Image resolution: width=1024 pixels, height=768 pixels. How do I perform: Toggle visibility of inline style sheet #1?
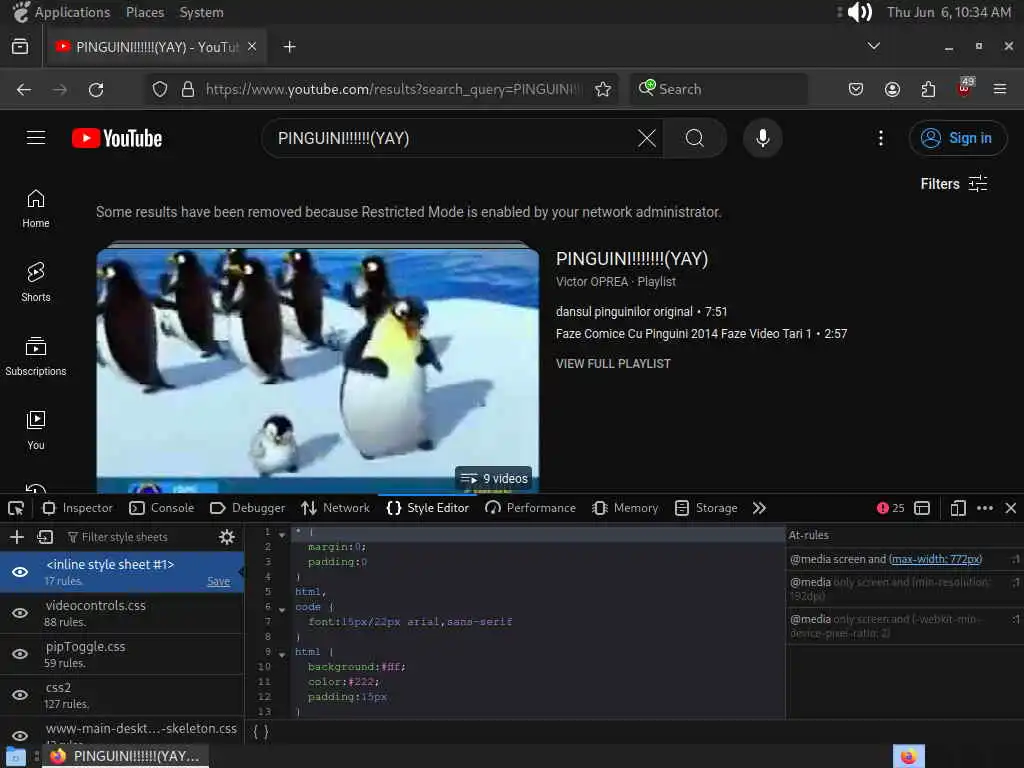tap(20, 572)
